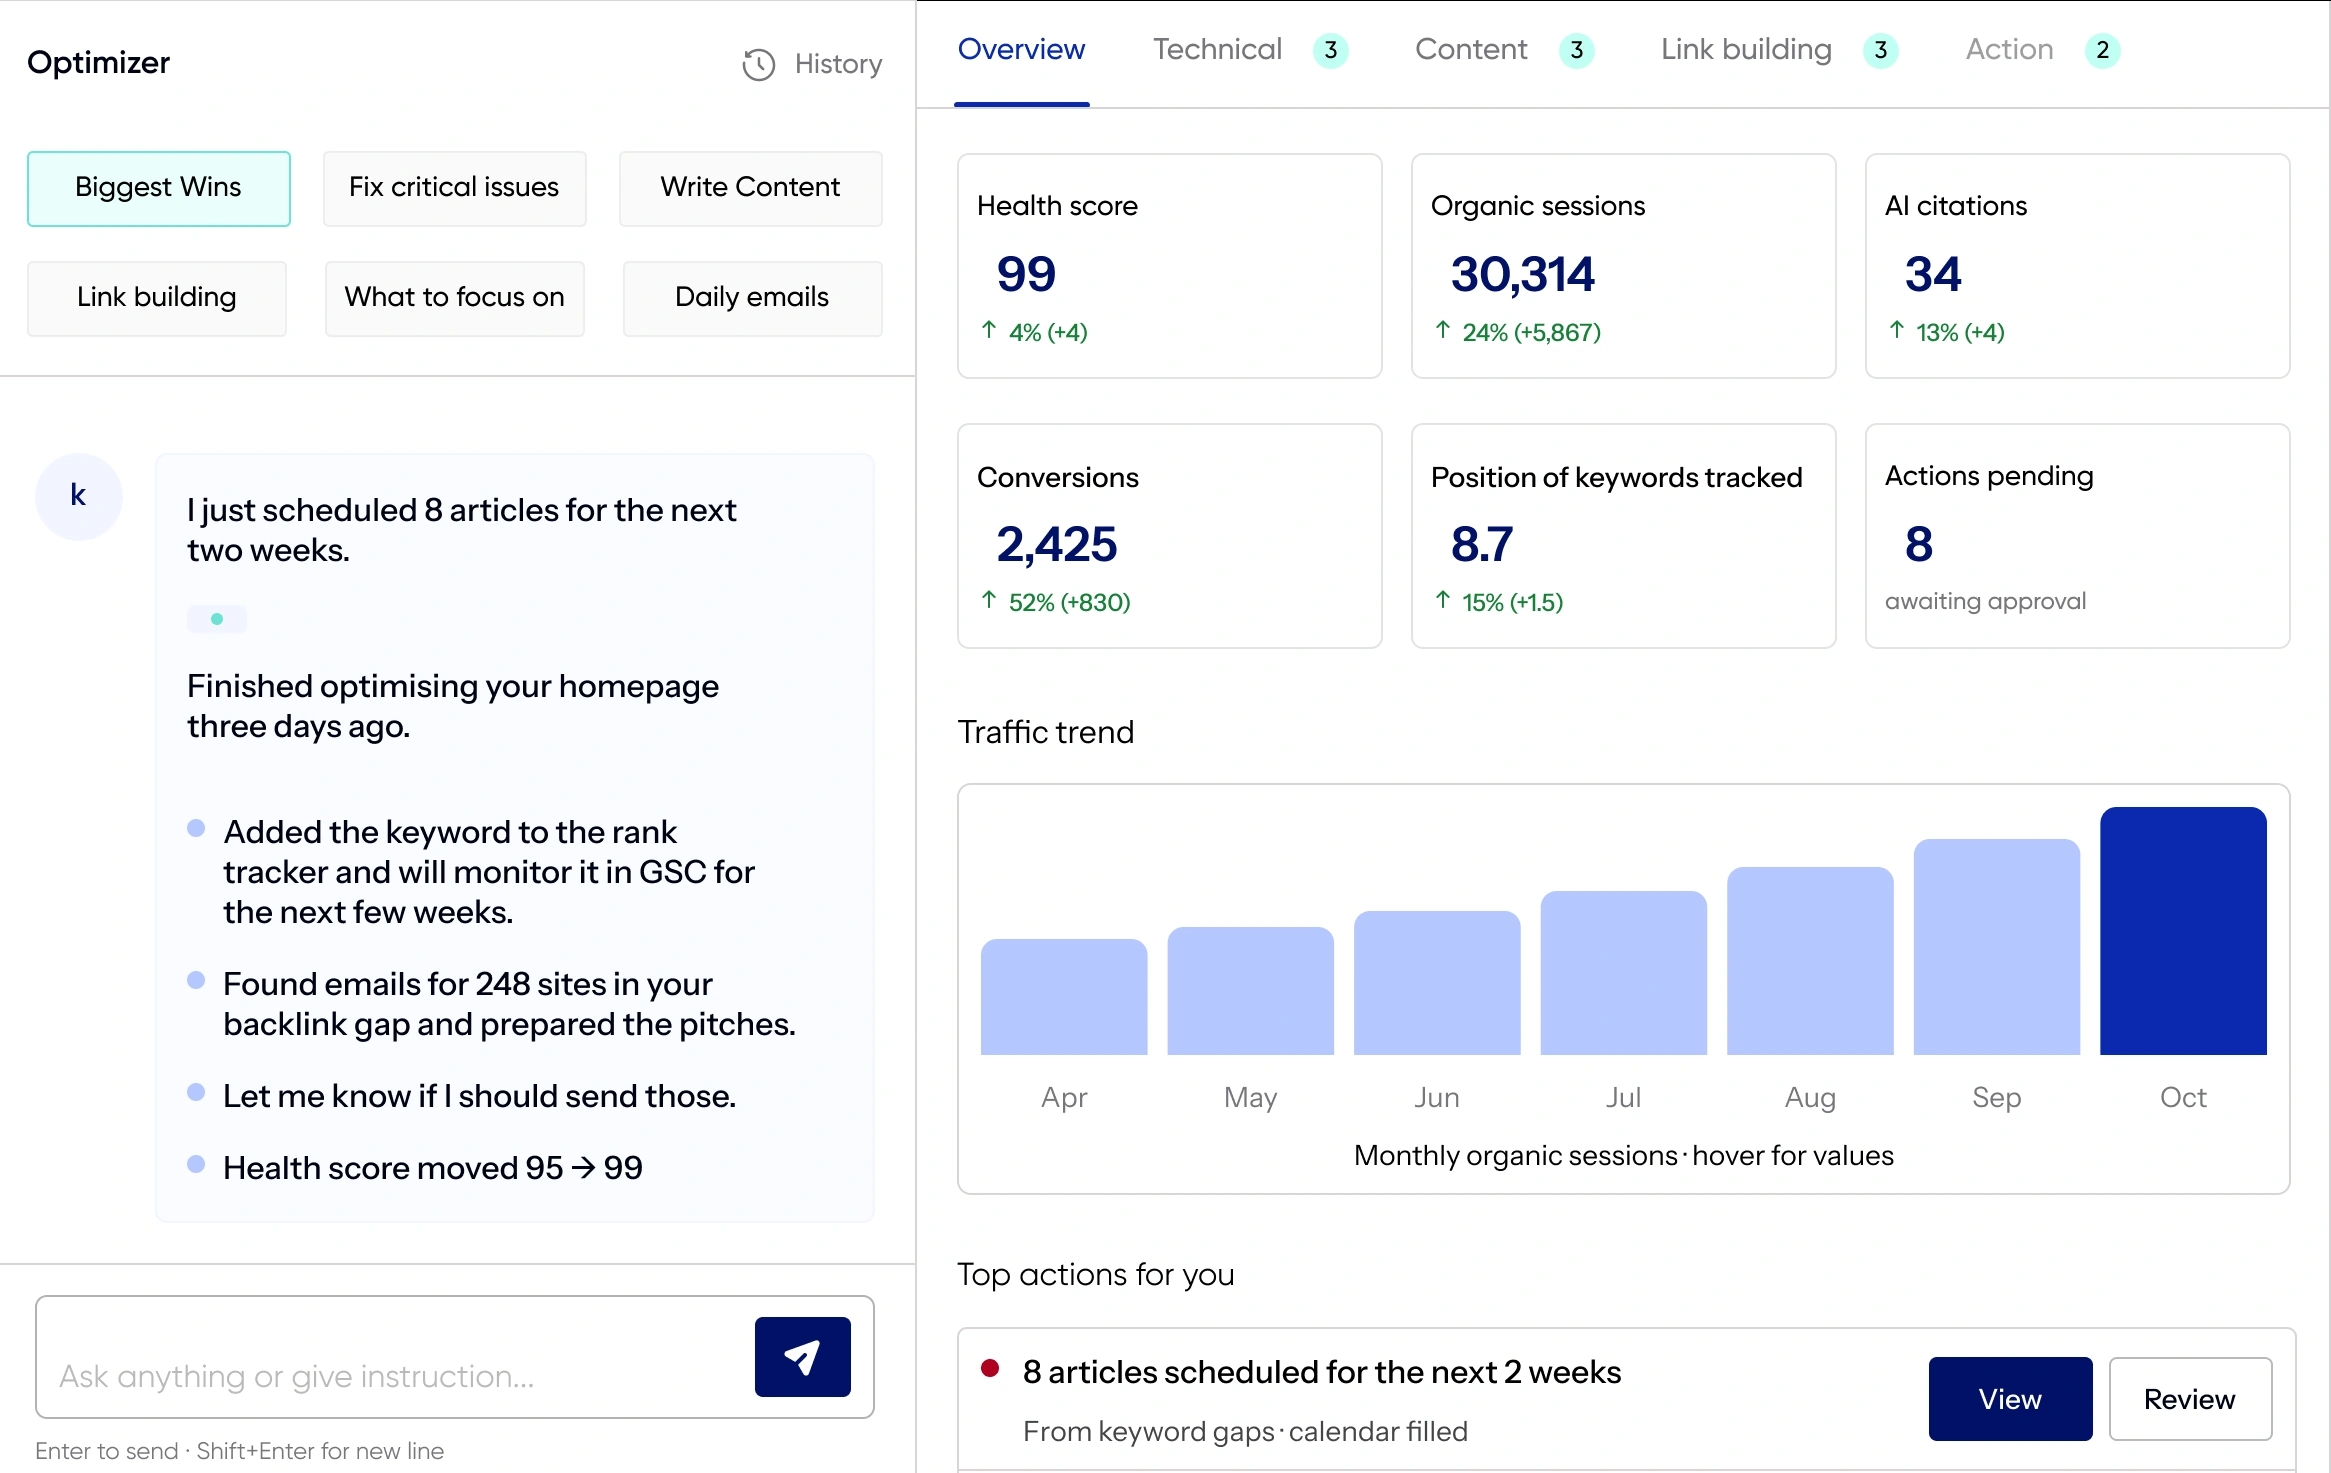Open the AI citations card
2331x1473 pixels.
pos(2077,266)
